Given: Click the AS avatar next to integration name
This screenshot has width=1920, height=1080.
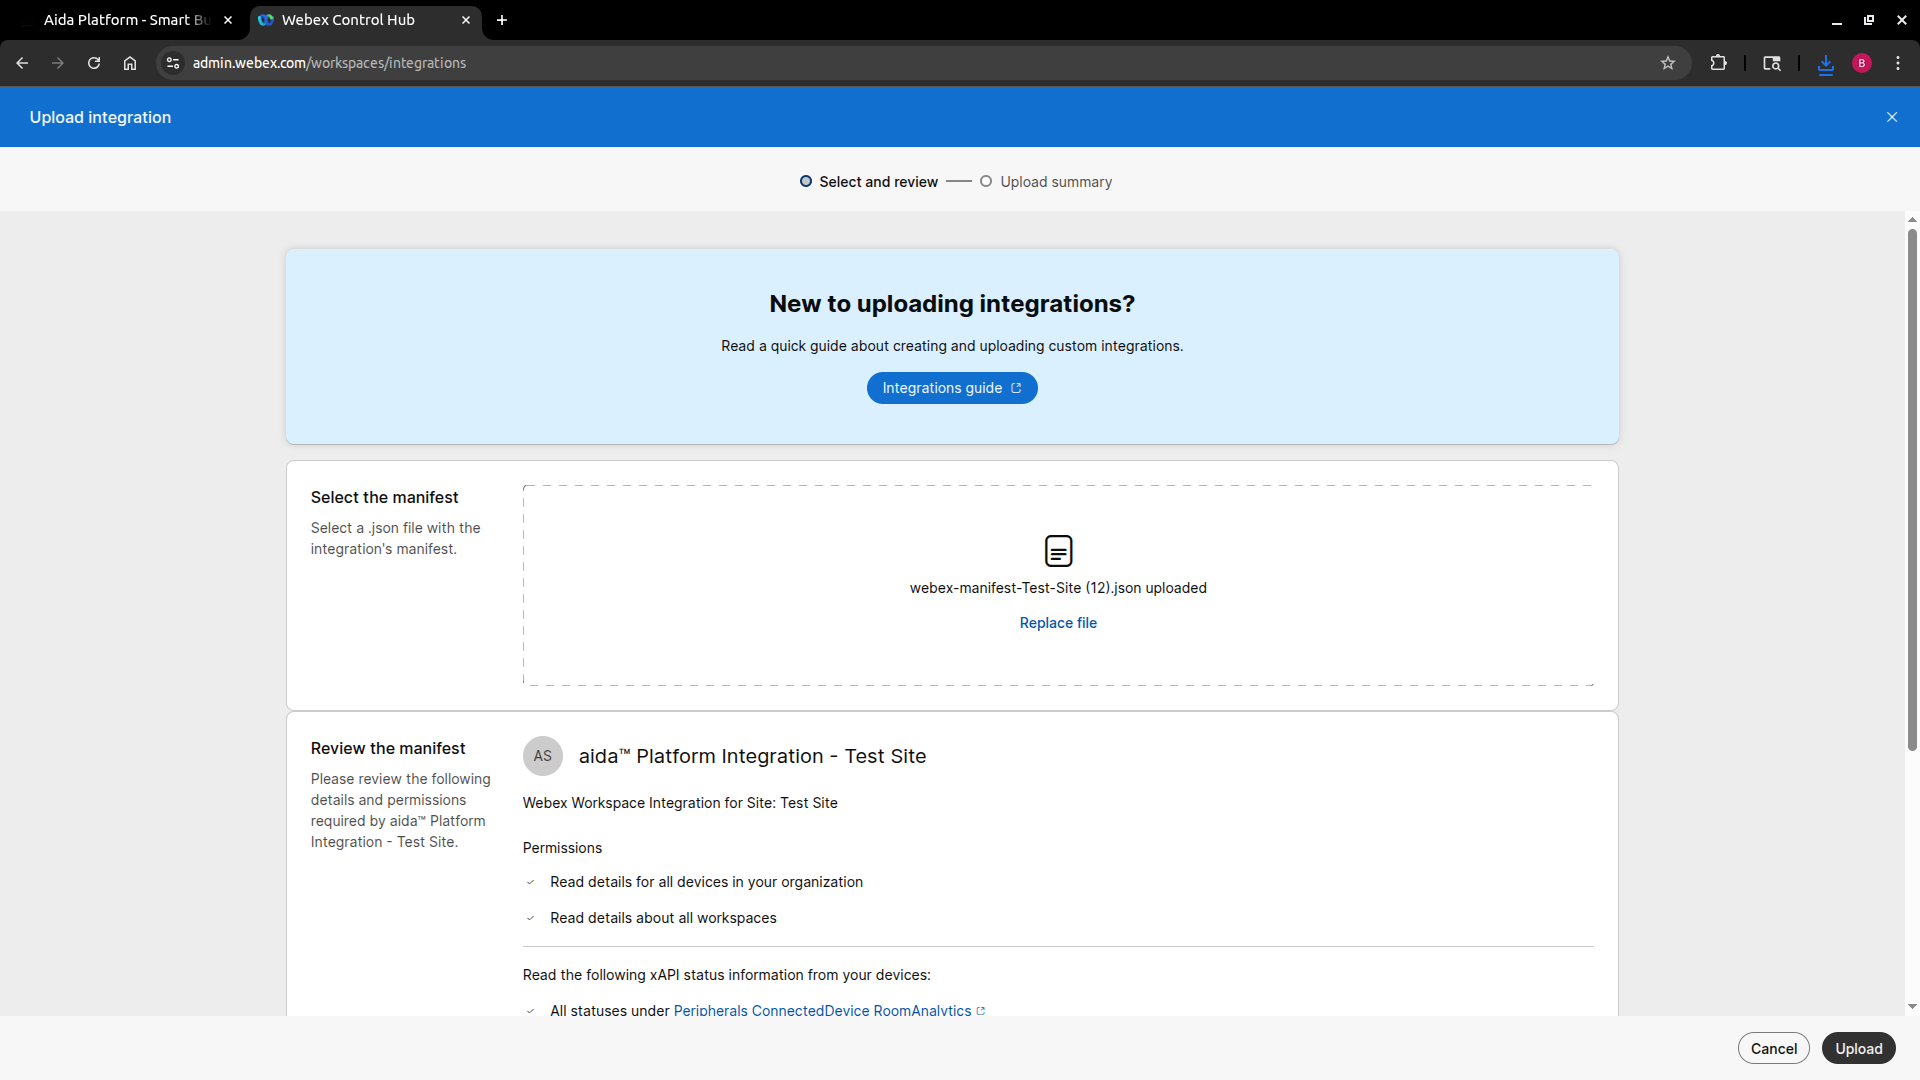Looking at the screenshot, I should point(542,756).
